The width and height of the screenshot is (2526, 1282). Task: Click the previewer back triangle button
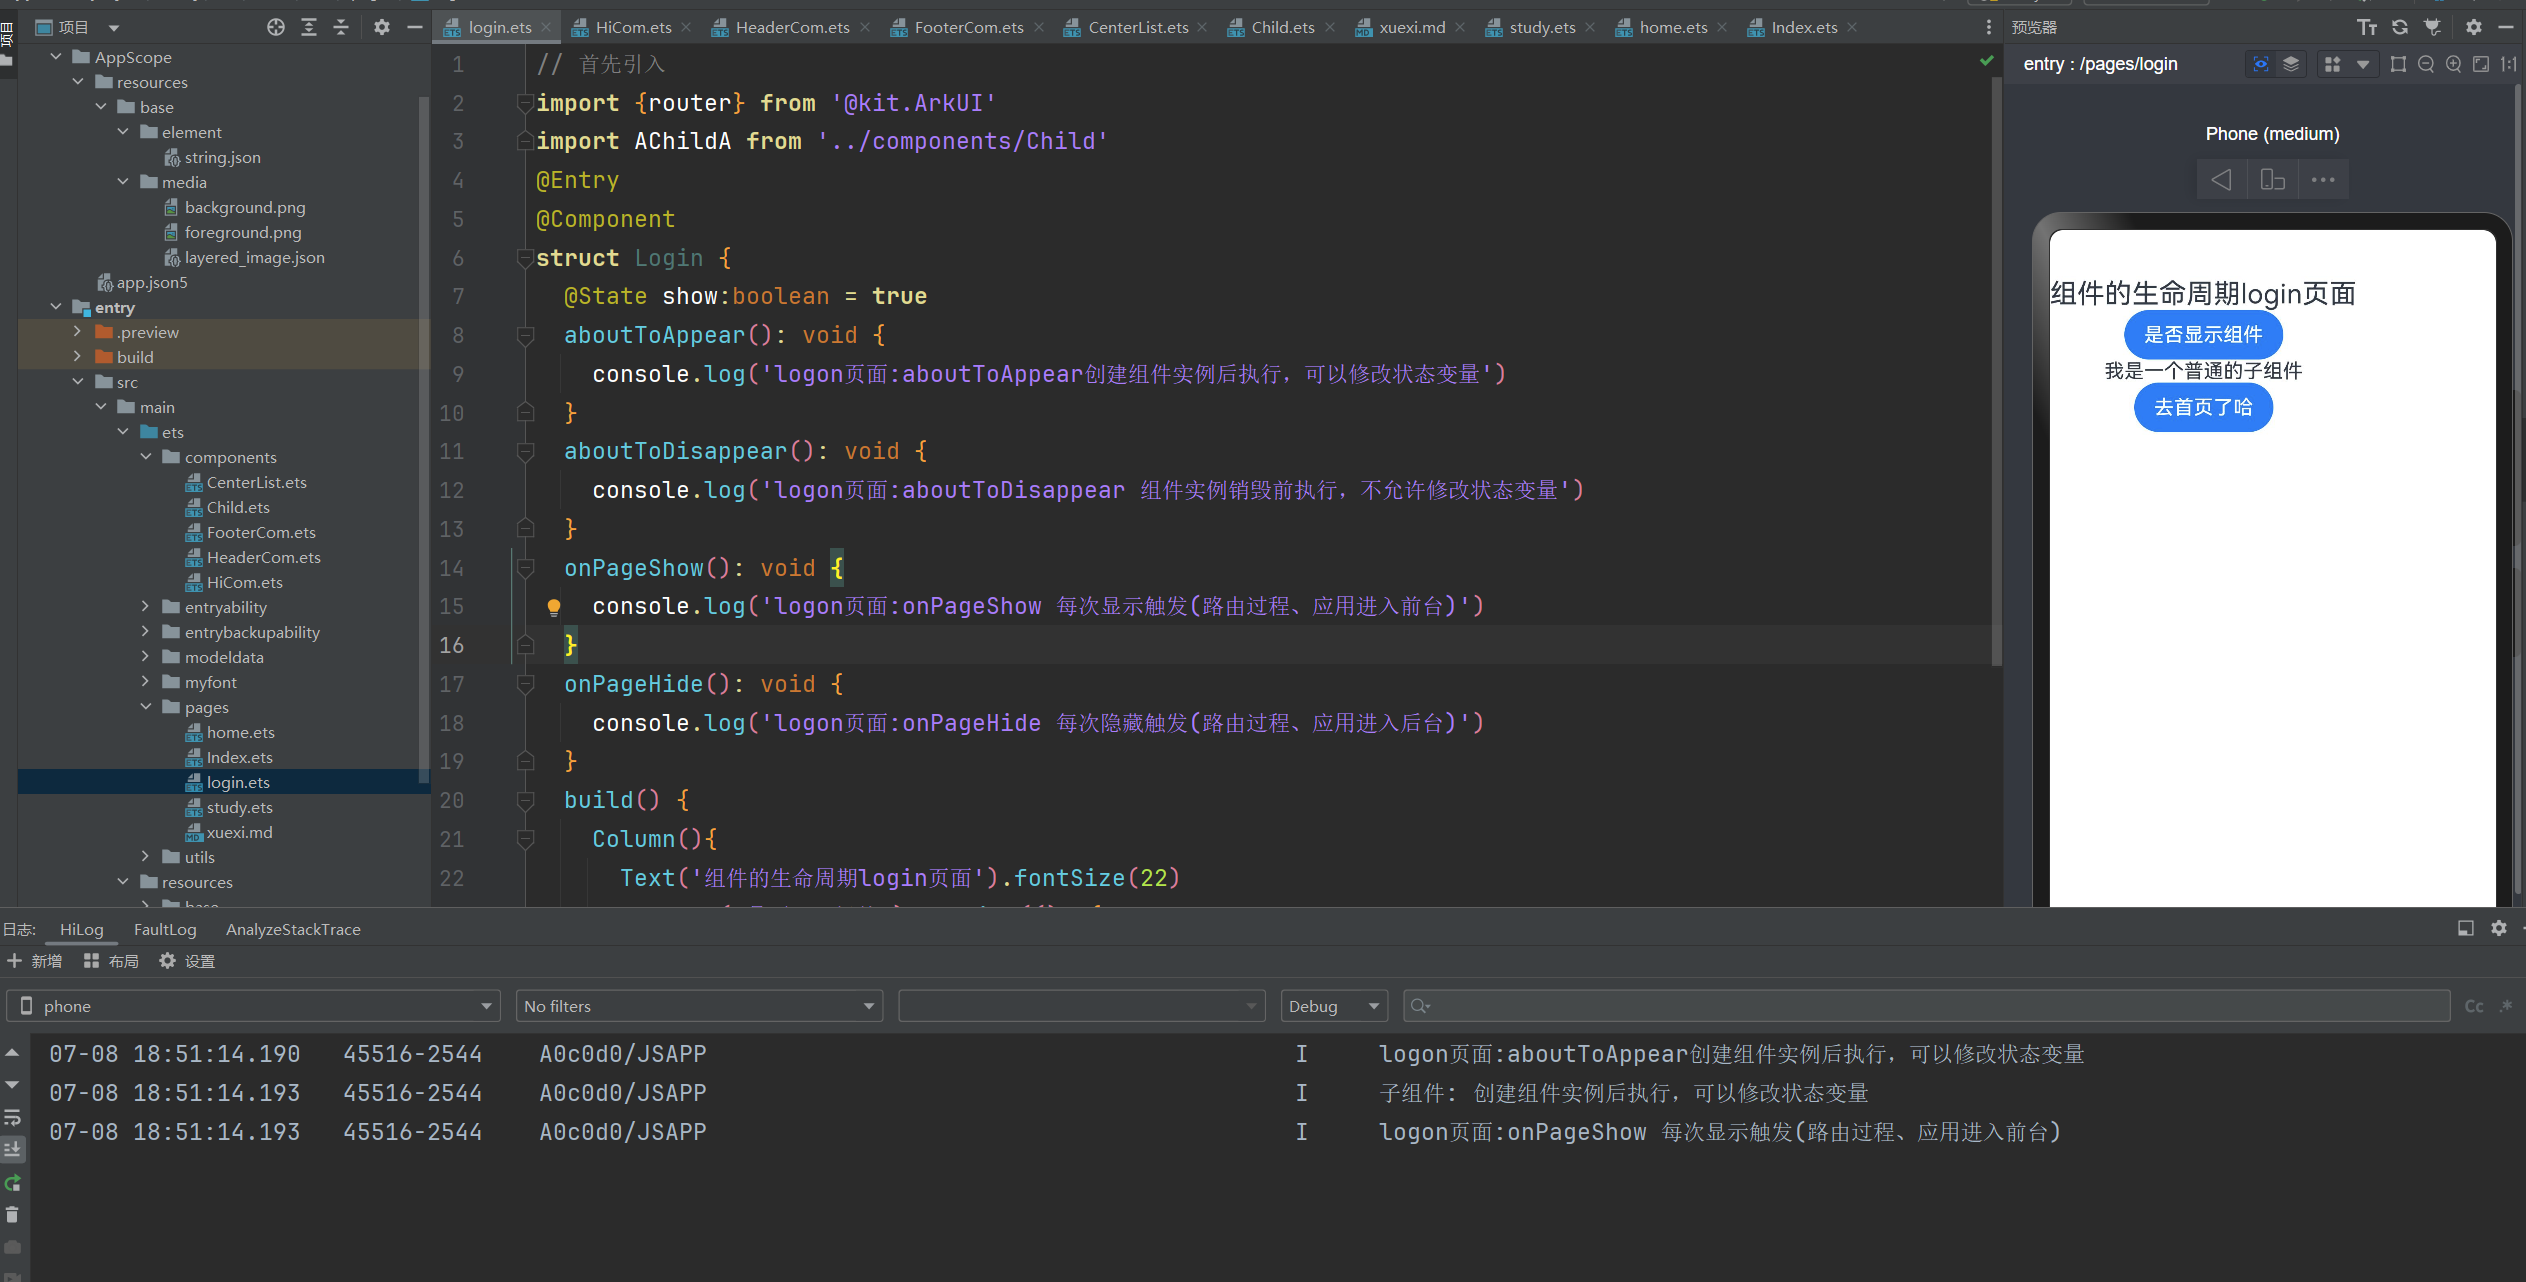(x=2221, y=180)
